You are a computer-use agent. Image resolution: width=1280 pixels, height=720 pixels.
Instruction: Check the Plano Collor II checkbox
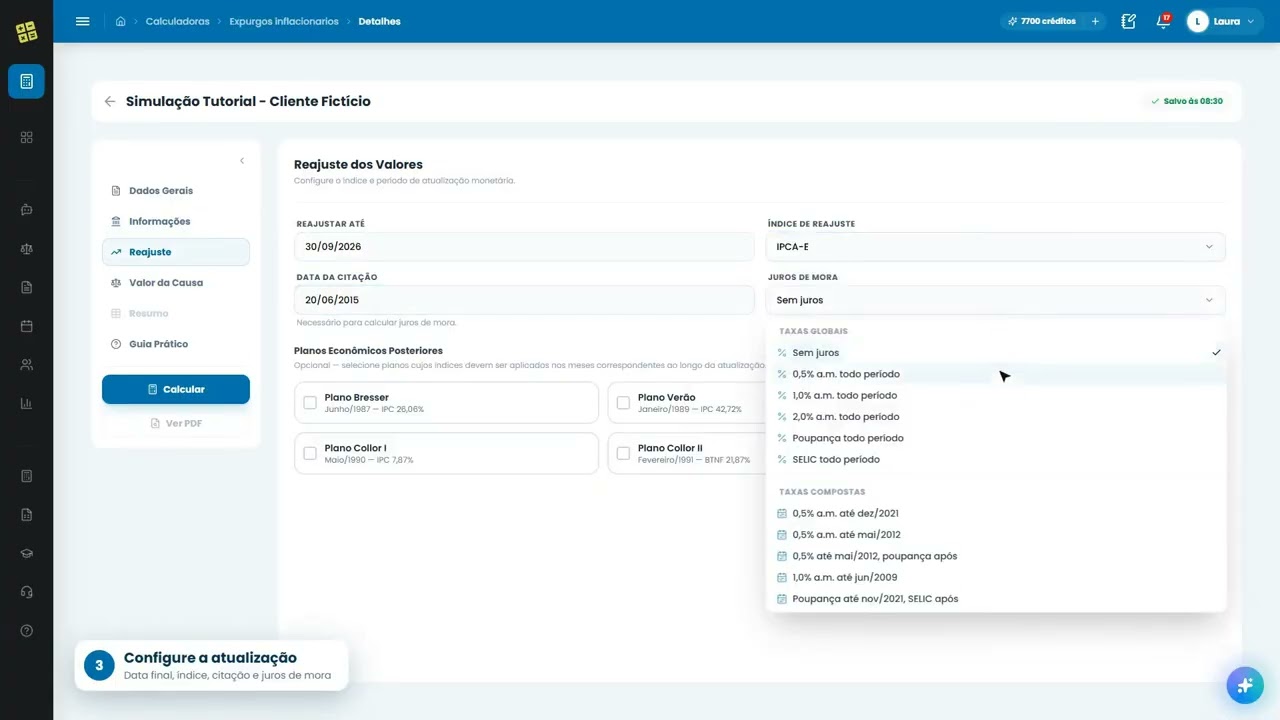pyautogui.click(x=623, y=454)
